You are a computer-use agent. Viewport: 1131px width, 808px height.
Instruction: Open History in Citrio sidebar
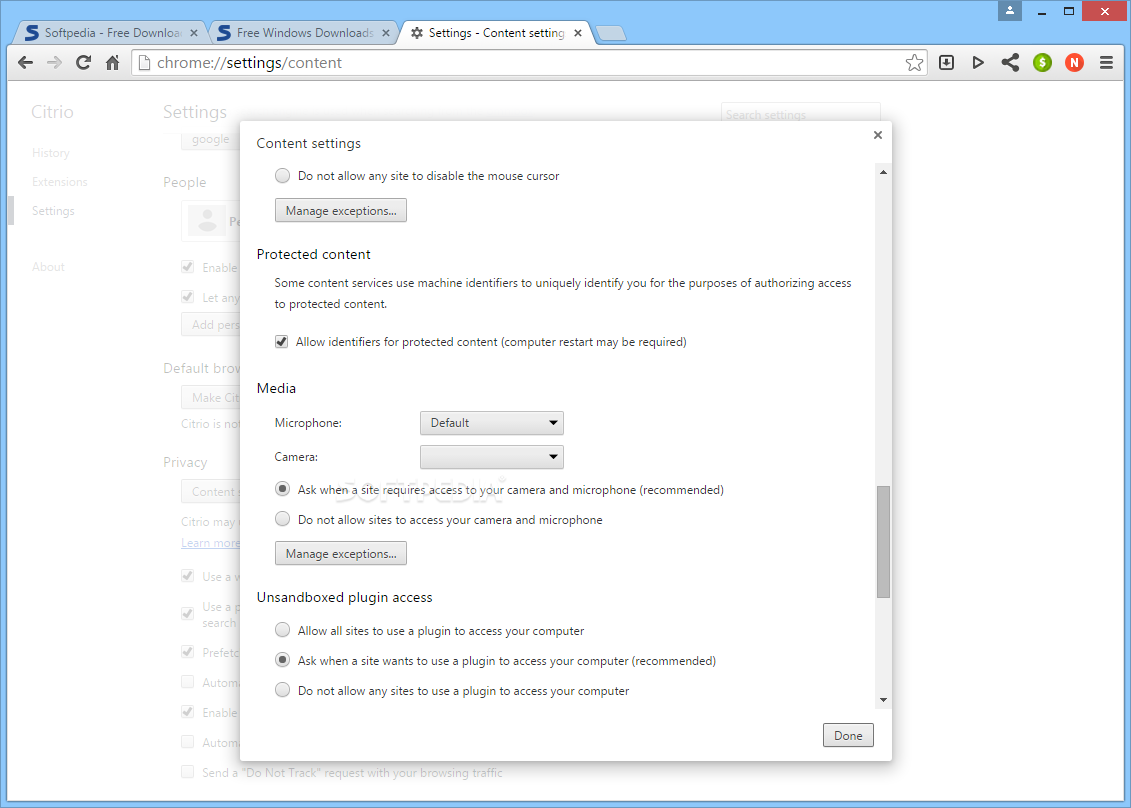[x=50, y=153]
